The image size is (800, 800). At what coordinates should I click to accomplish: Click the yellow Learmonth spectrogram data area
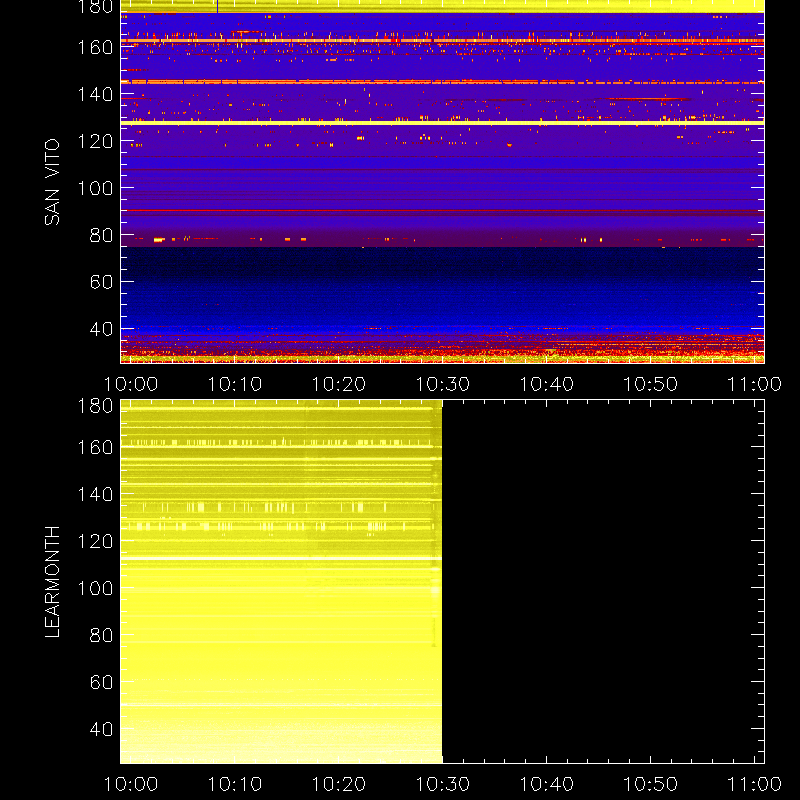[x=281, y=582]
